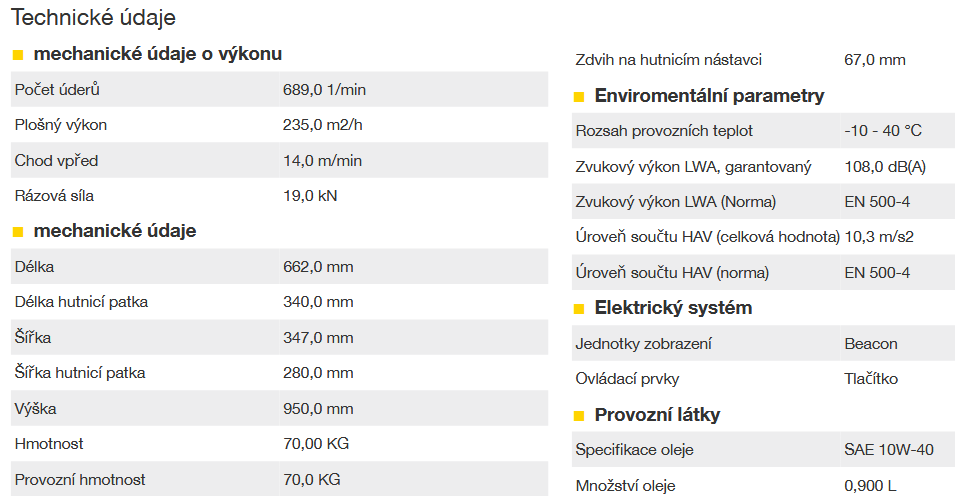Select the 235,0 m2/h Plošný výkon value
Image resolution: width=955 pixels, height=497 pixels.
click(322, 125)
